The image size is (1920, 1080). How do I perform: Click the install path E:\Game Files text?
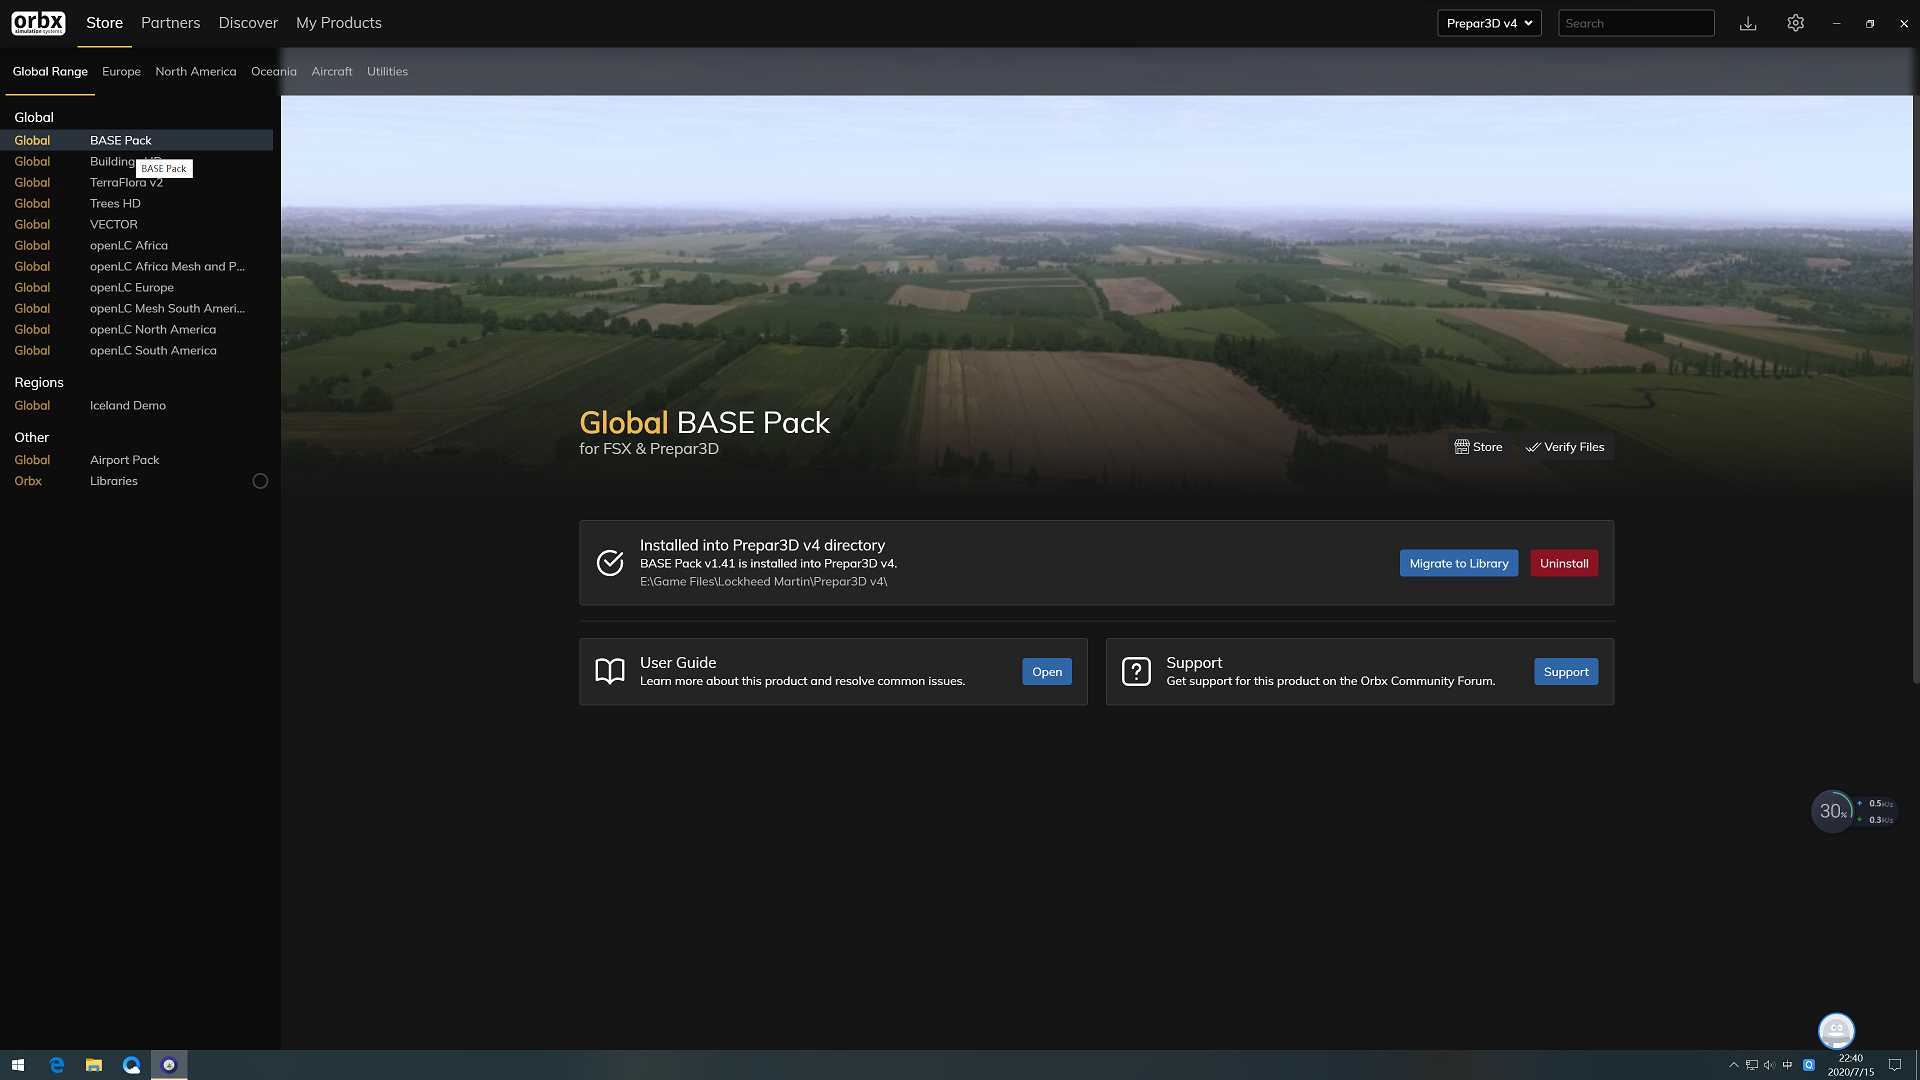(763, 582)
